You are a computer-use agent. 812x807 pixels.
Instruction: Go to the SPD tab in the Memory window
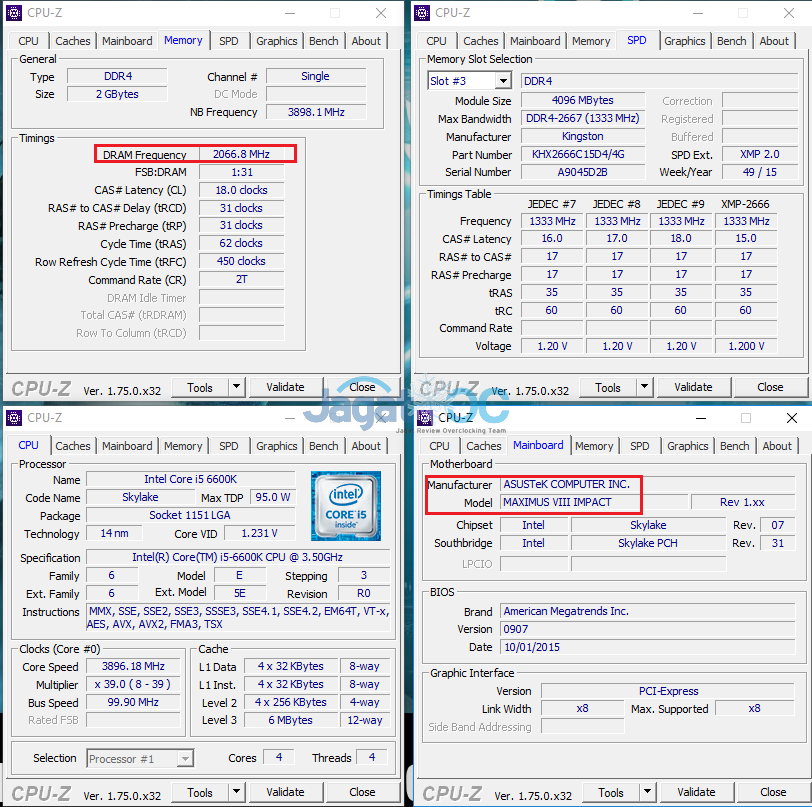pyautogui.click(x=228, y=41)
